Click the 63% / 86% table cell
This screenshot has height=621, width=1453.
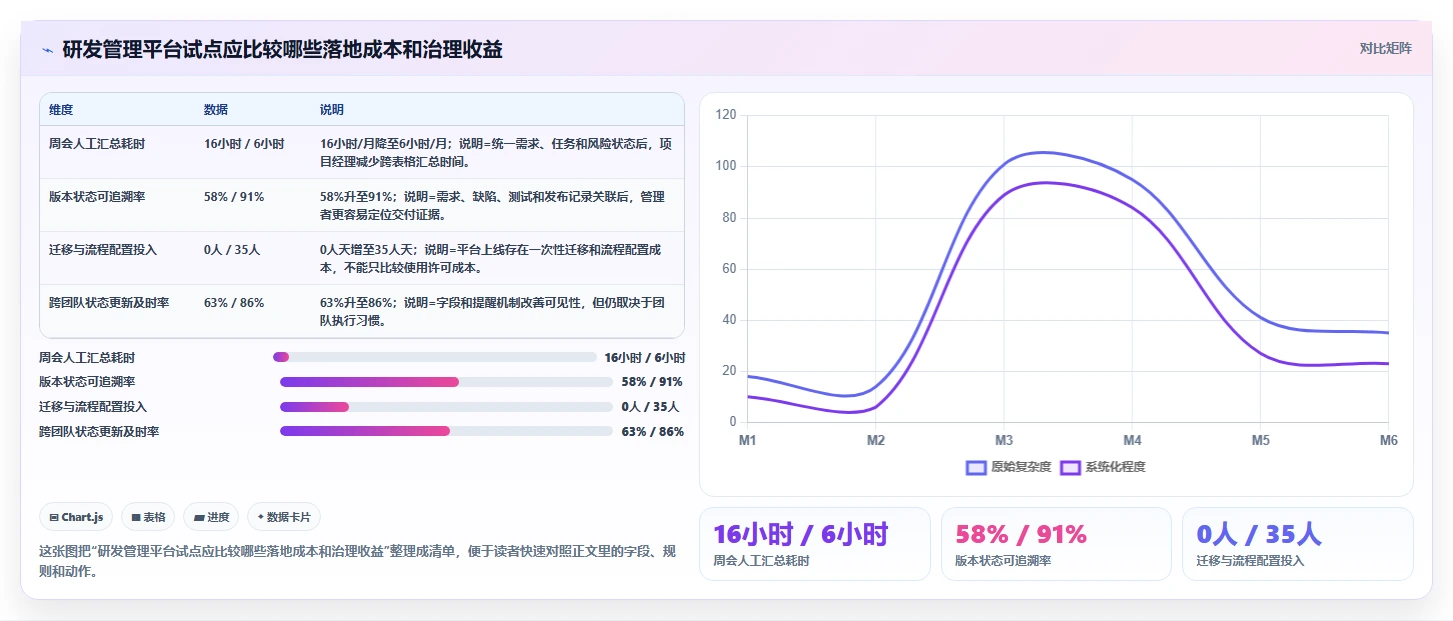[233, 303]
